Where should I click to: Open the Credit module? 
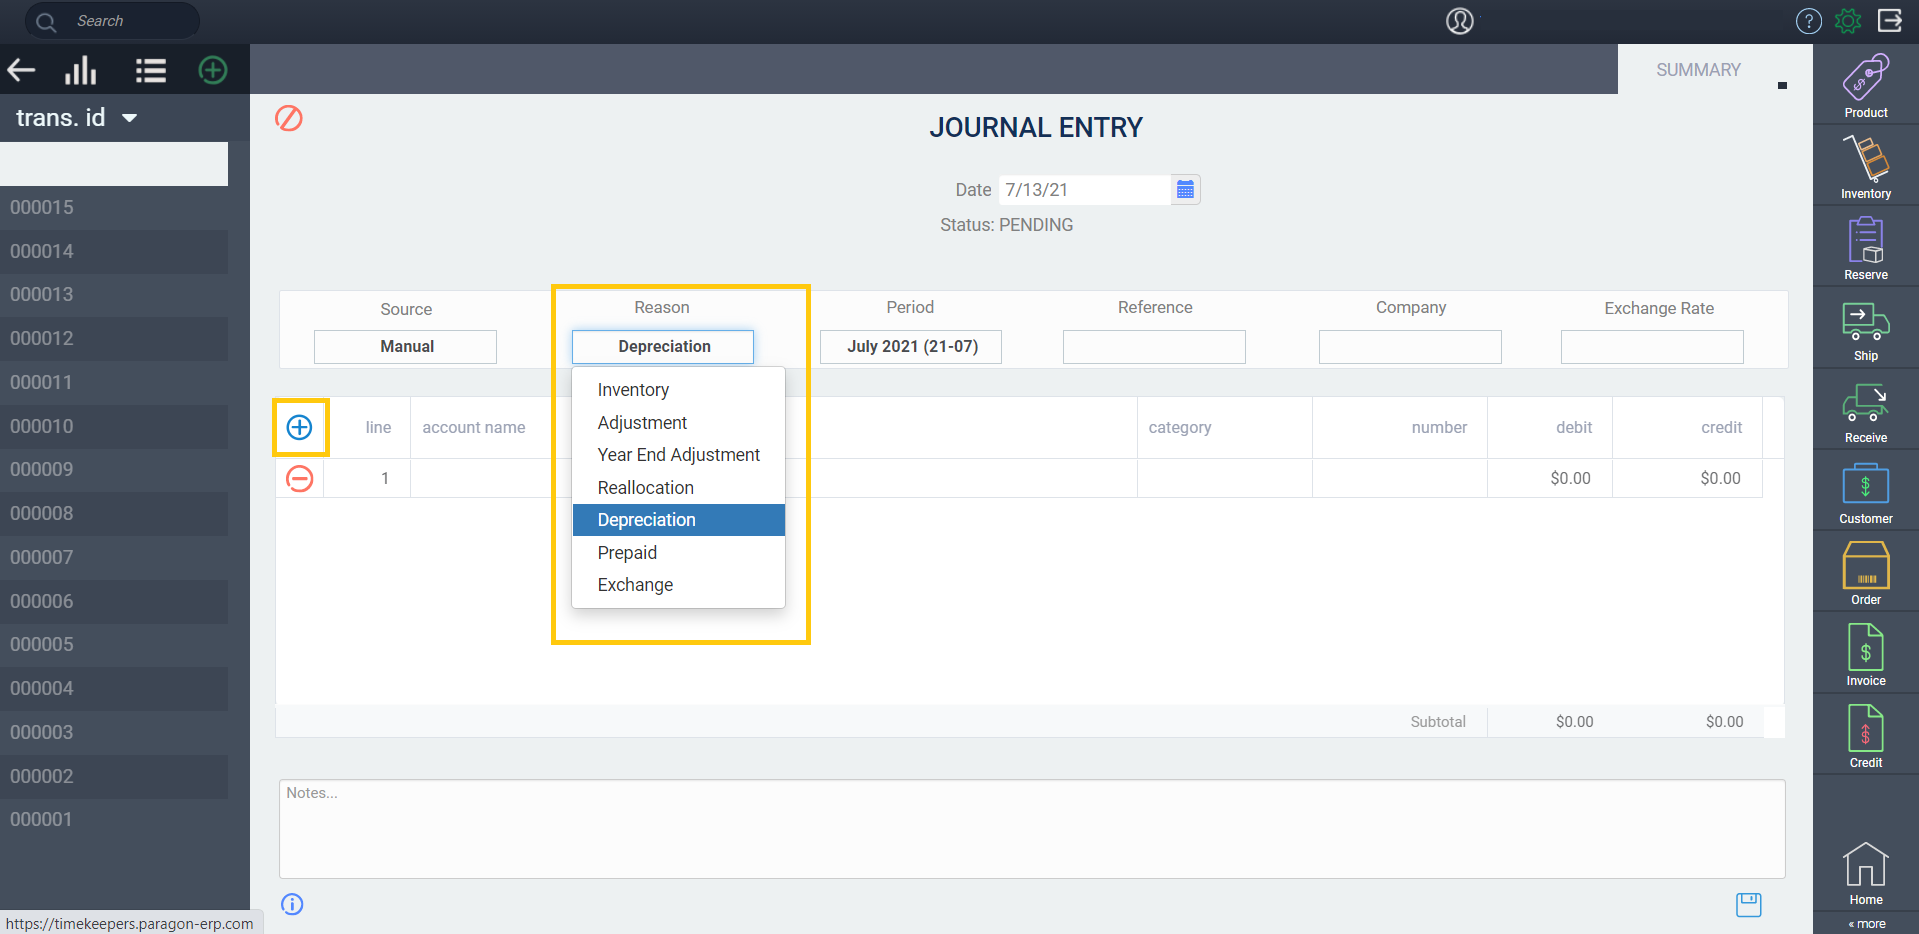click(1866, 736)
